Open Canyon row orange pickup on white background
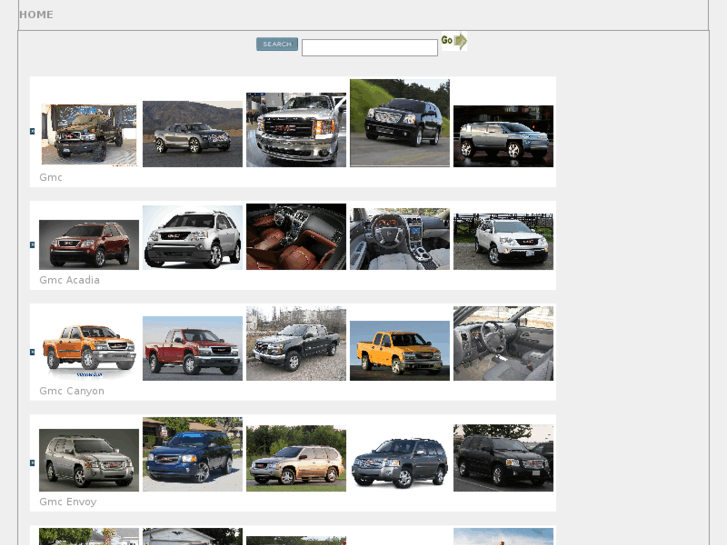Viewport: 727px width, 545px height. click(x=89, y=352)
